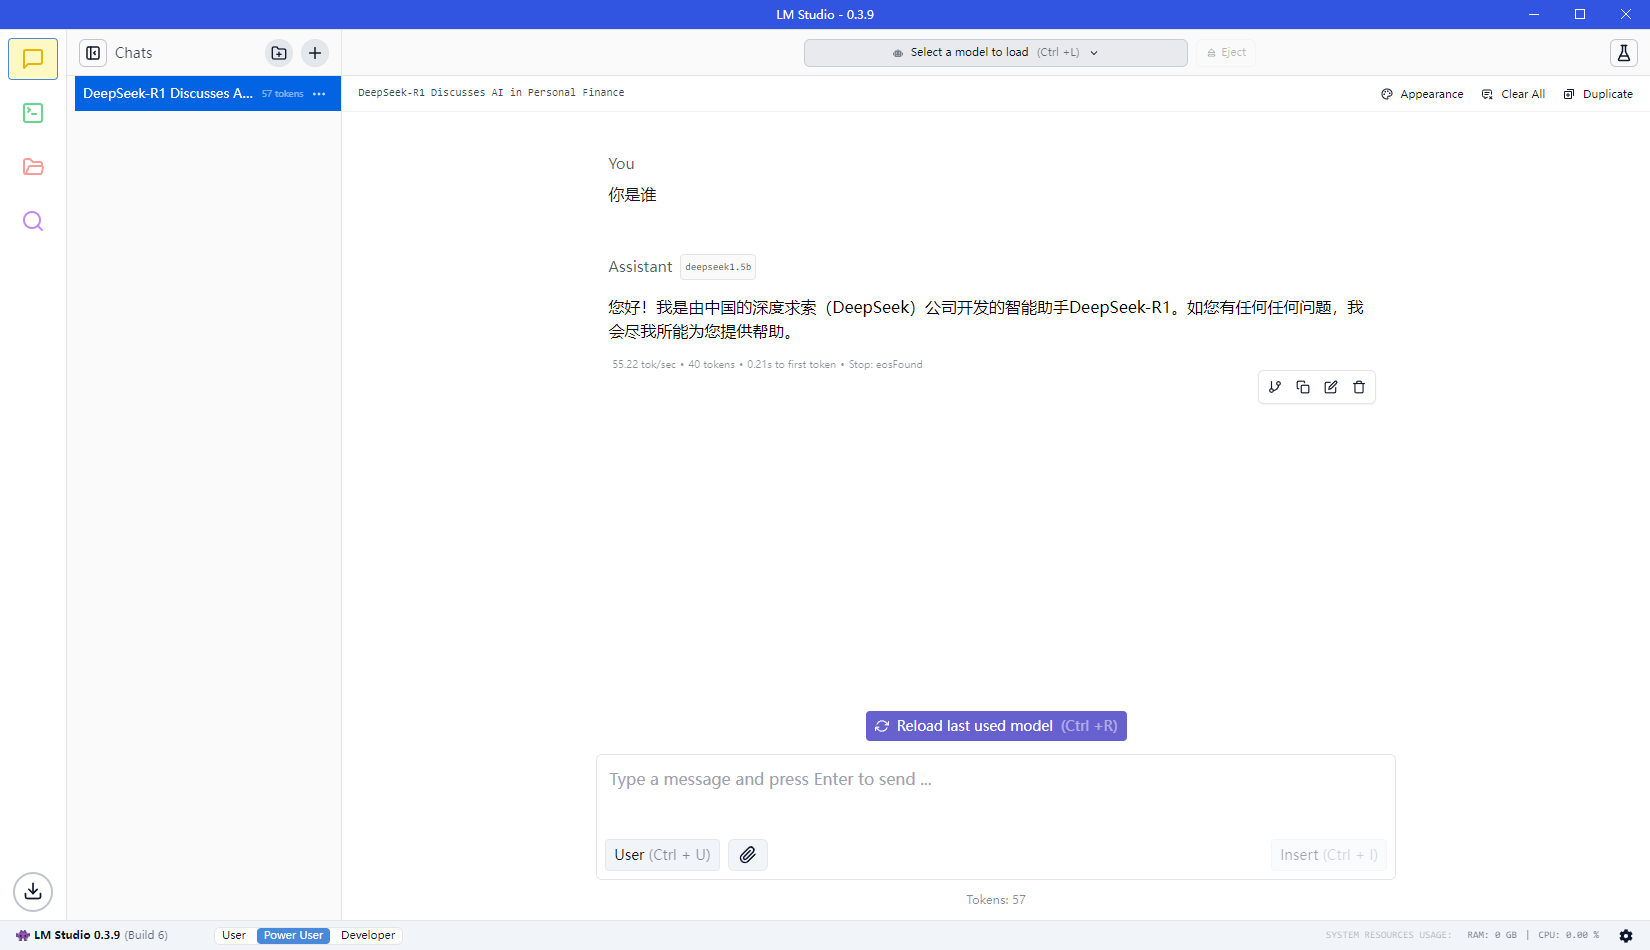Click the Tokens: 57 counter
This screenshot has width=1650, height=950.
coord(996,900)
